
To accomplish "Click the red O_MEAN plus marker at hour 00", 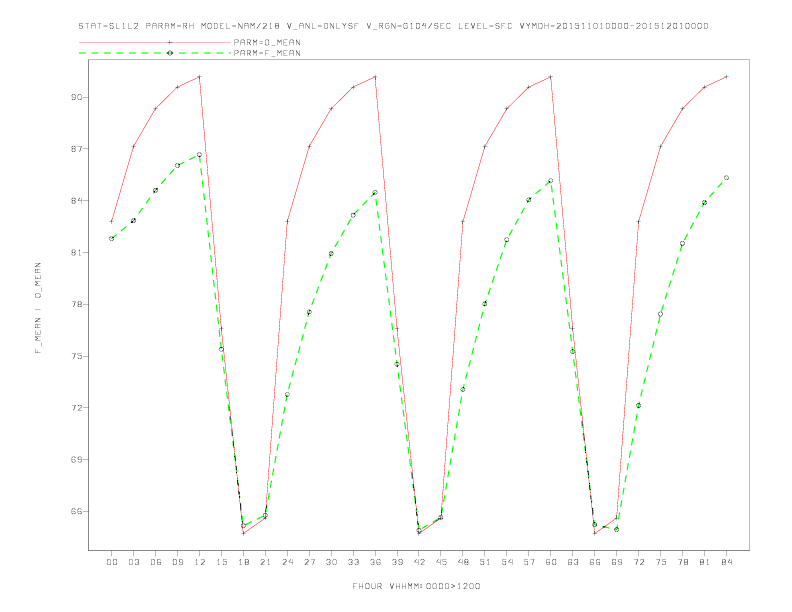I will (x=112, y=221).
